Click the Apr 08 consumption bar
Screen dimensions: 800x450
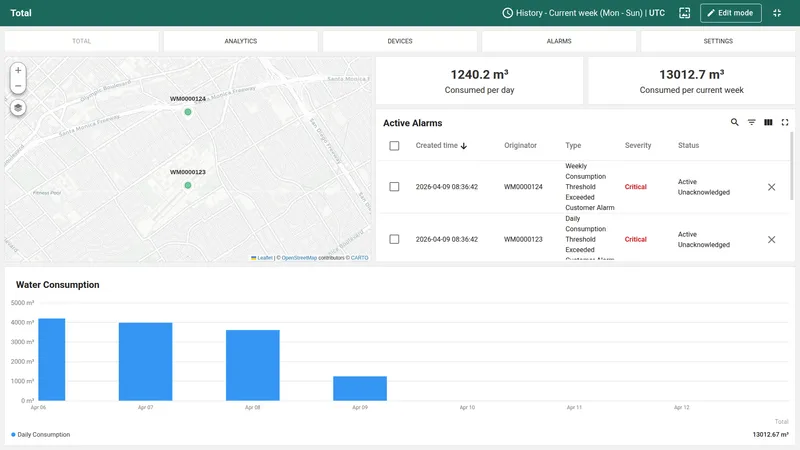253,365
